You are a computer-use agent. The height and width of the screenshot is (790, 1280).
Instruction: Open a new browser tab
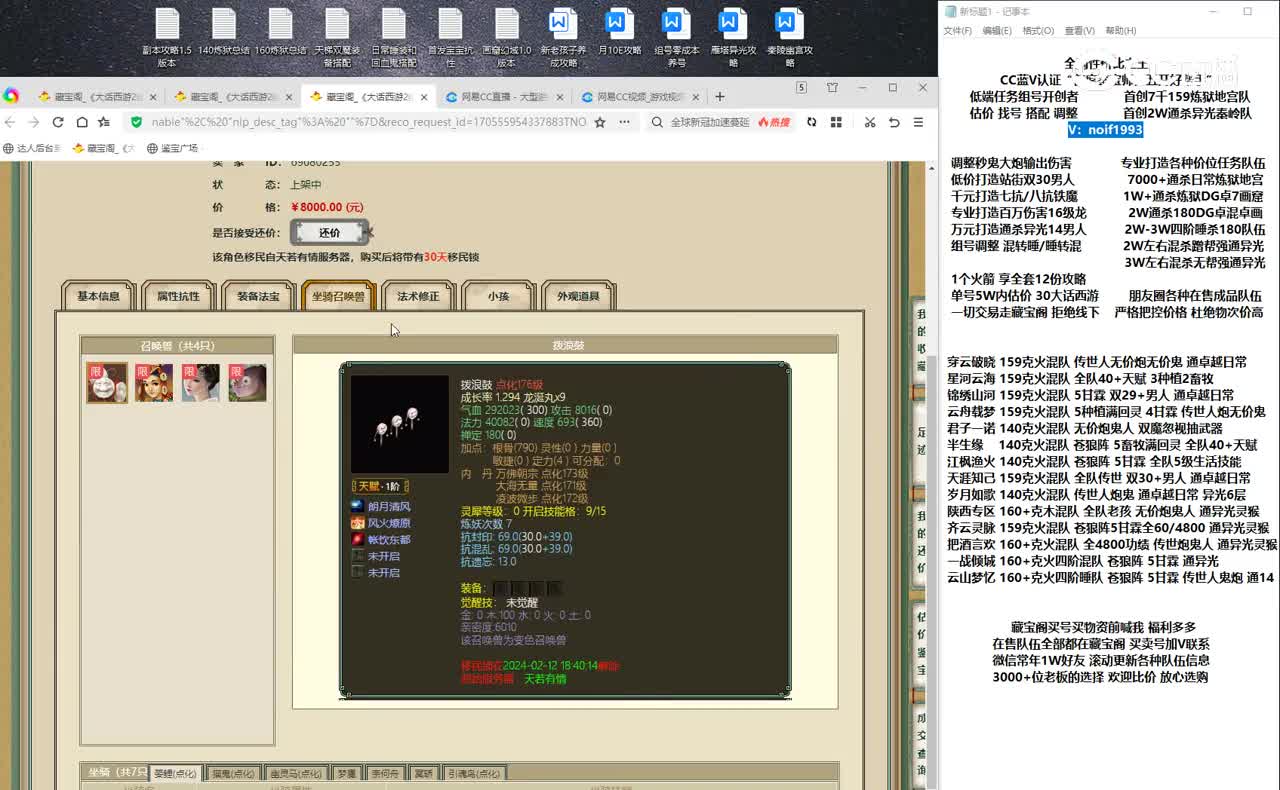point(719,97)
